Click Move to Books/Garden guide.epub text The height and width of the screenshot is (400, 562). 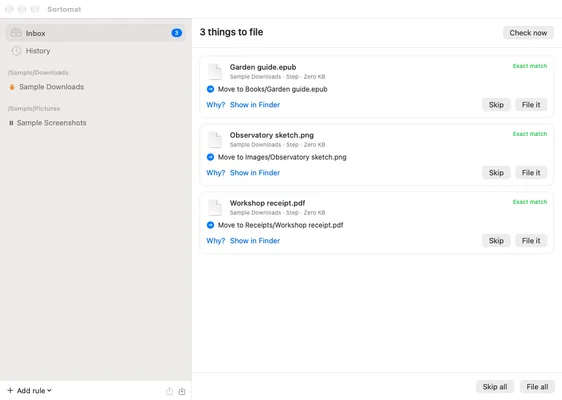click(272, 89)
